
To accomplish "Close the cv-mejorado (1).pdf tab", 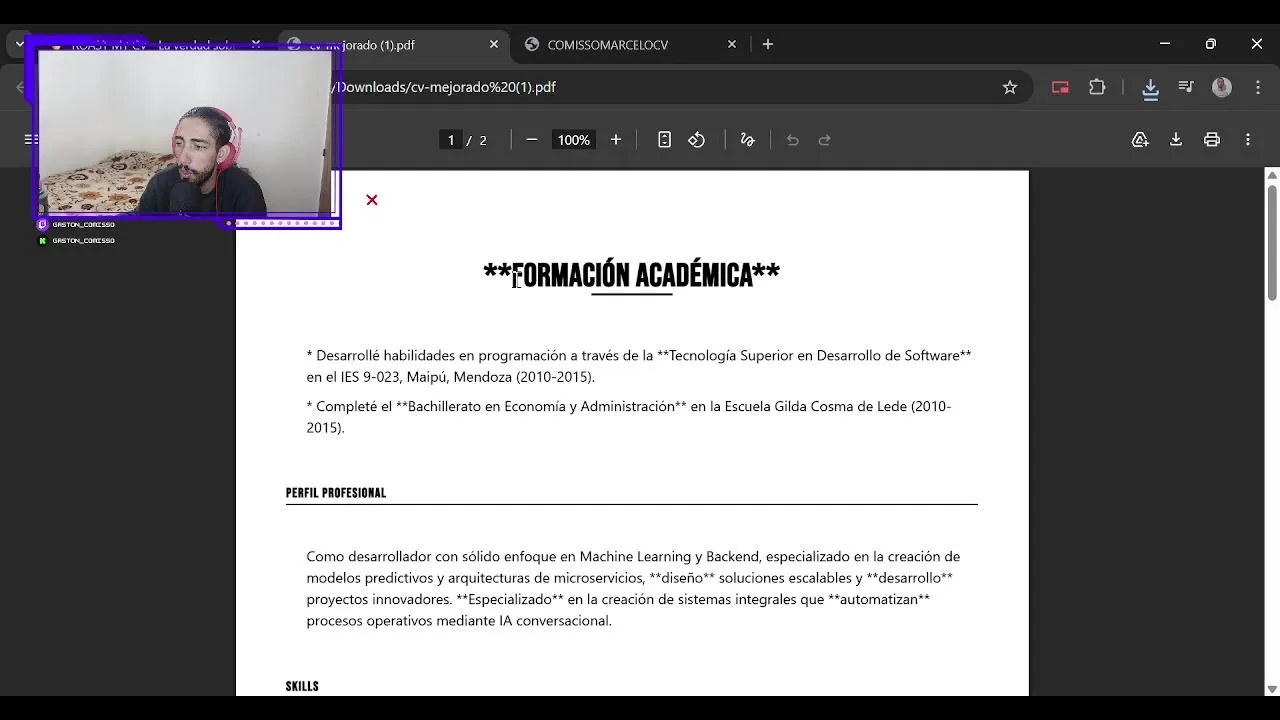I will [x=494, y=44].
